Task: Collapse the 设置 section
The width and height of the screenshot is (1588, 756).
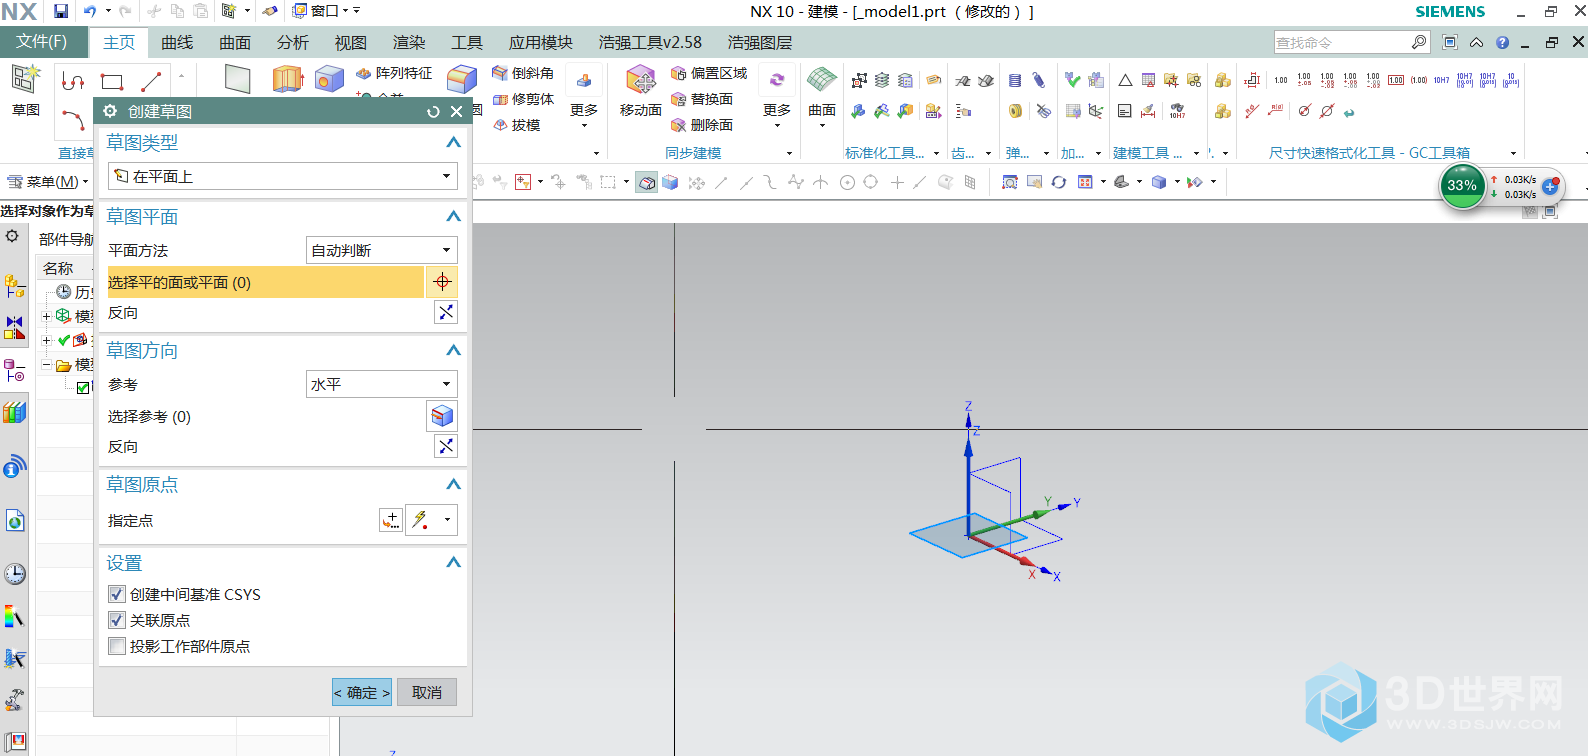Action: point(453,563)
